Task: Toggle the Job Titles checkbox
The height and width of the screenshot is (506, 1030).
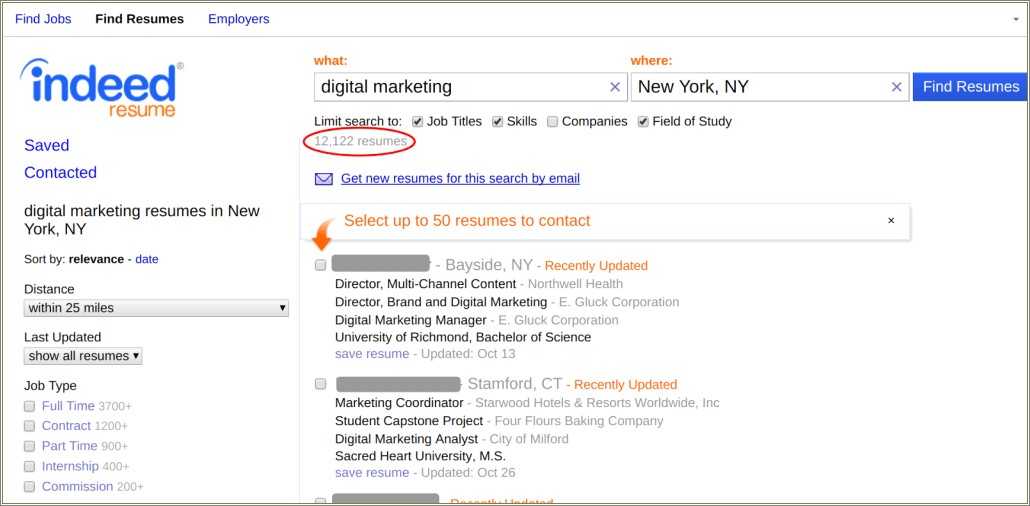Action: pyautogui.click(x=417, y=122)
